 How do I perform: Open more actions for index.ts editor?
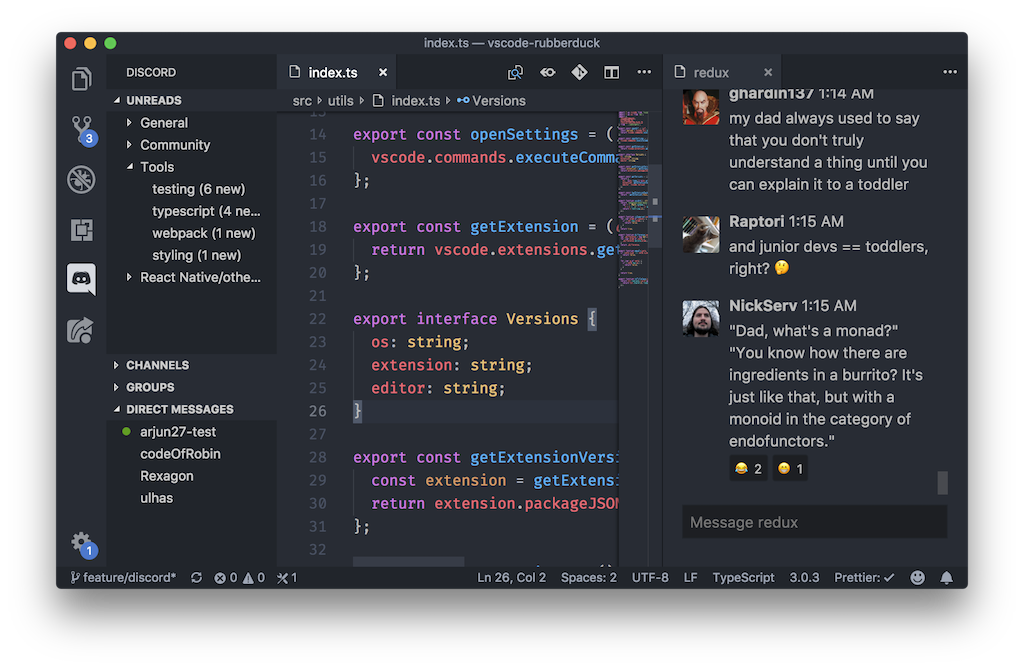click(x=644, y=72)
